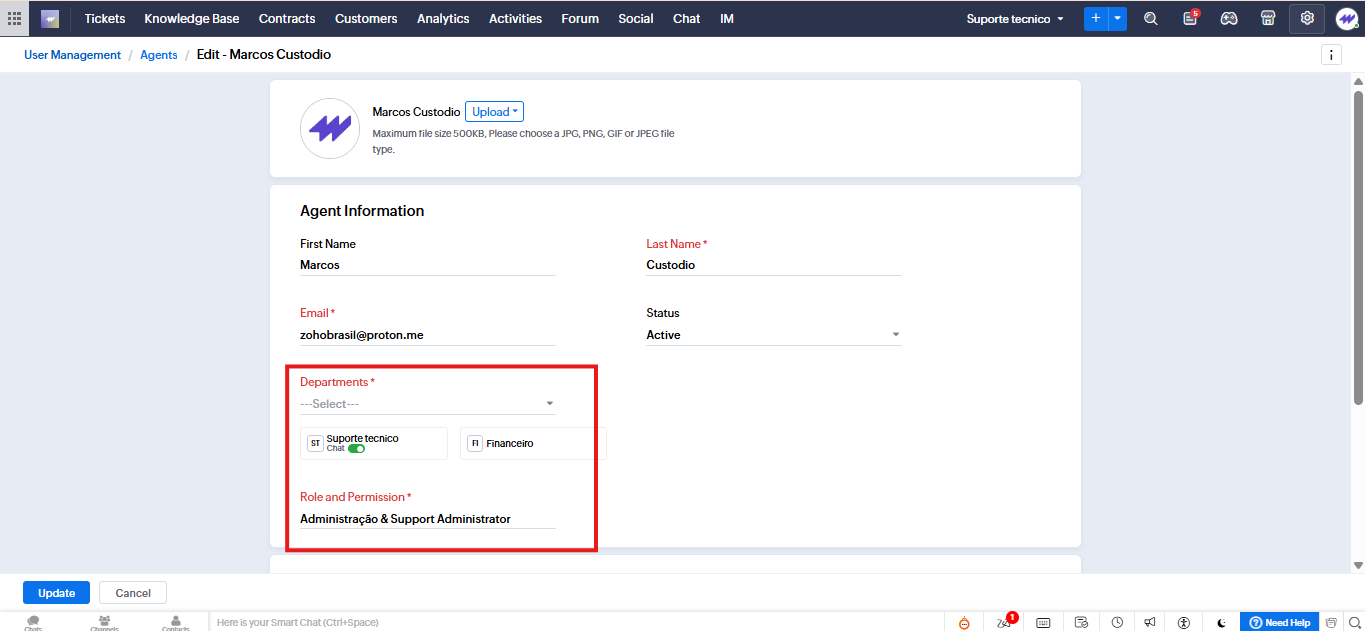Open the gamification gamepad icon
Screen dimensions: 1365x631
pos(1229,18)
